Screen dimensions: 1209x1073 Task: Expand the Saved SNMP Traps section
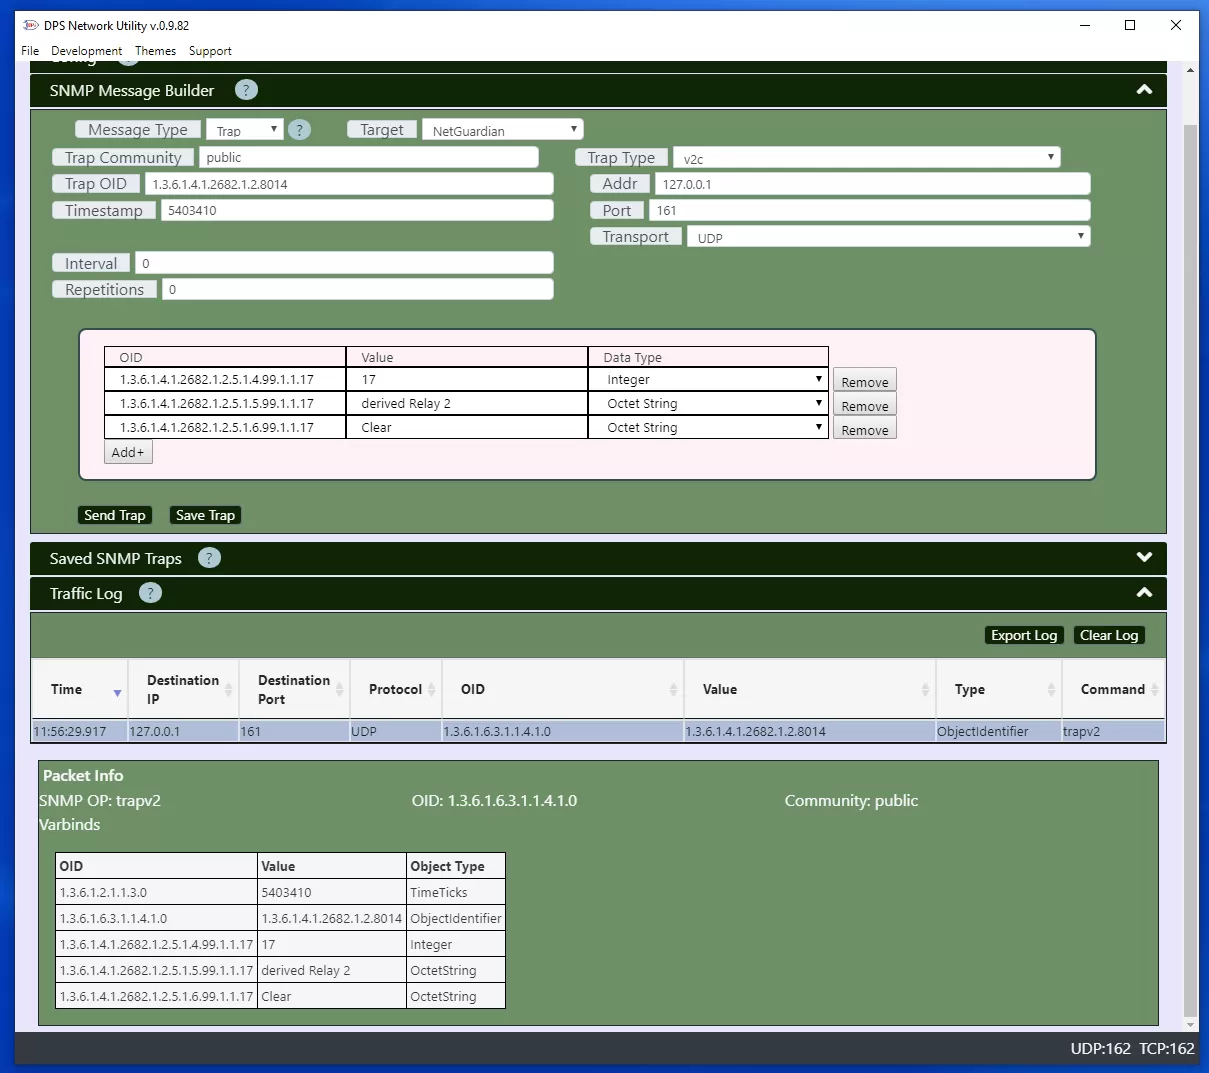pyautogui.click(x=1144, y=557)
